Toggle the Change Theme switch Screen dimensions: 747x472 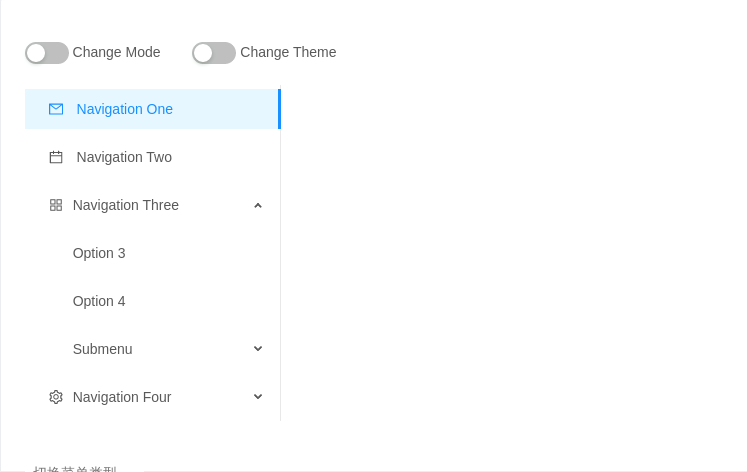coord(214,53)
